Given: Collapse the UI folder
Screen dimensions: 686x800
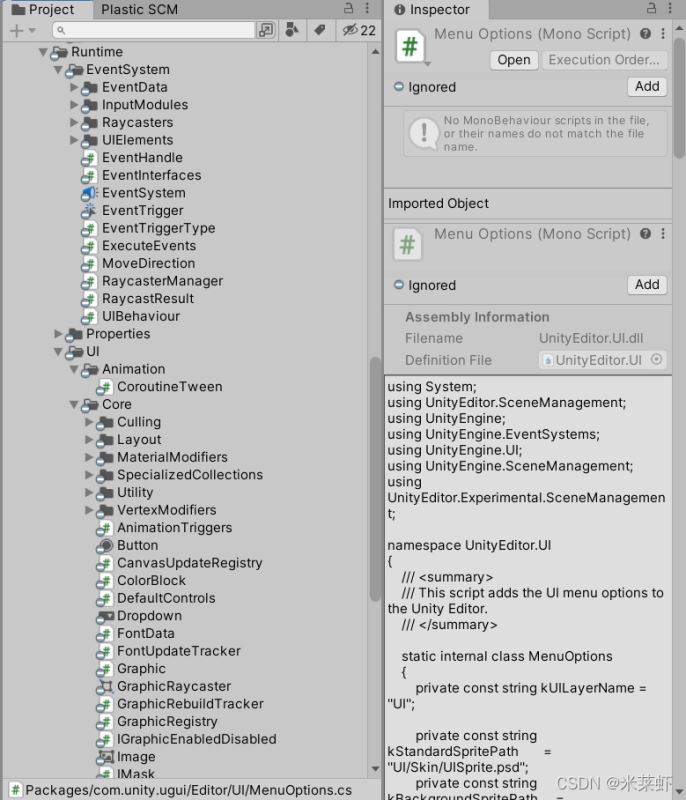Looking at the screenshot, I should tap(58, 352).
